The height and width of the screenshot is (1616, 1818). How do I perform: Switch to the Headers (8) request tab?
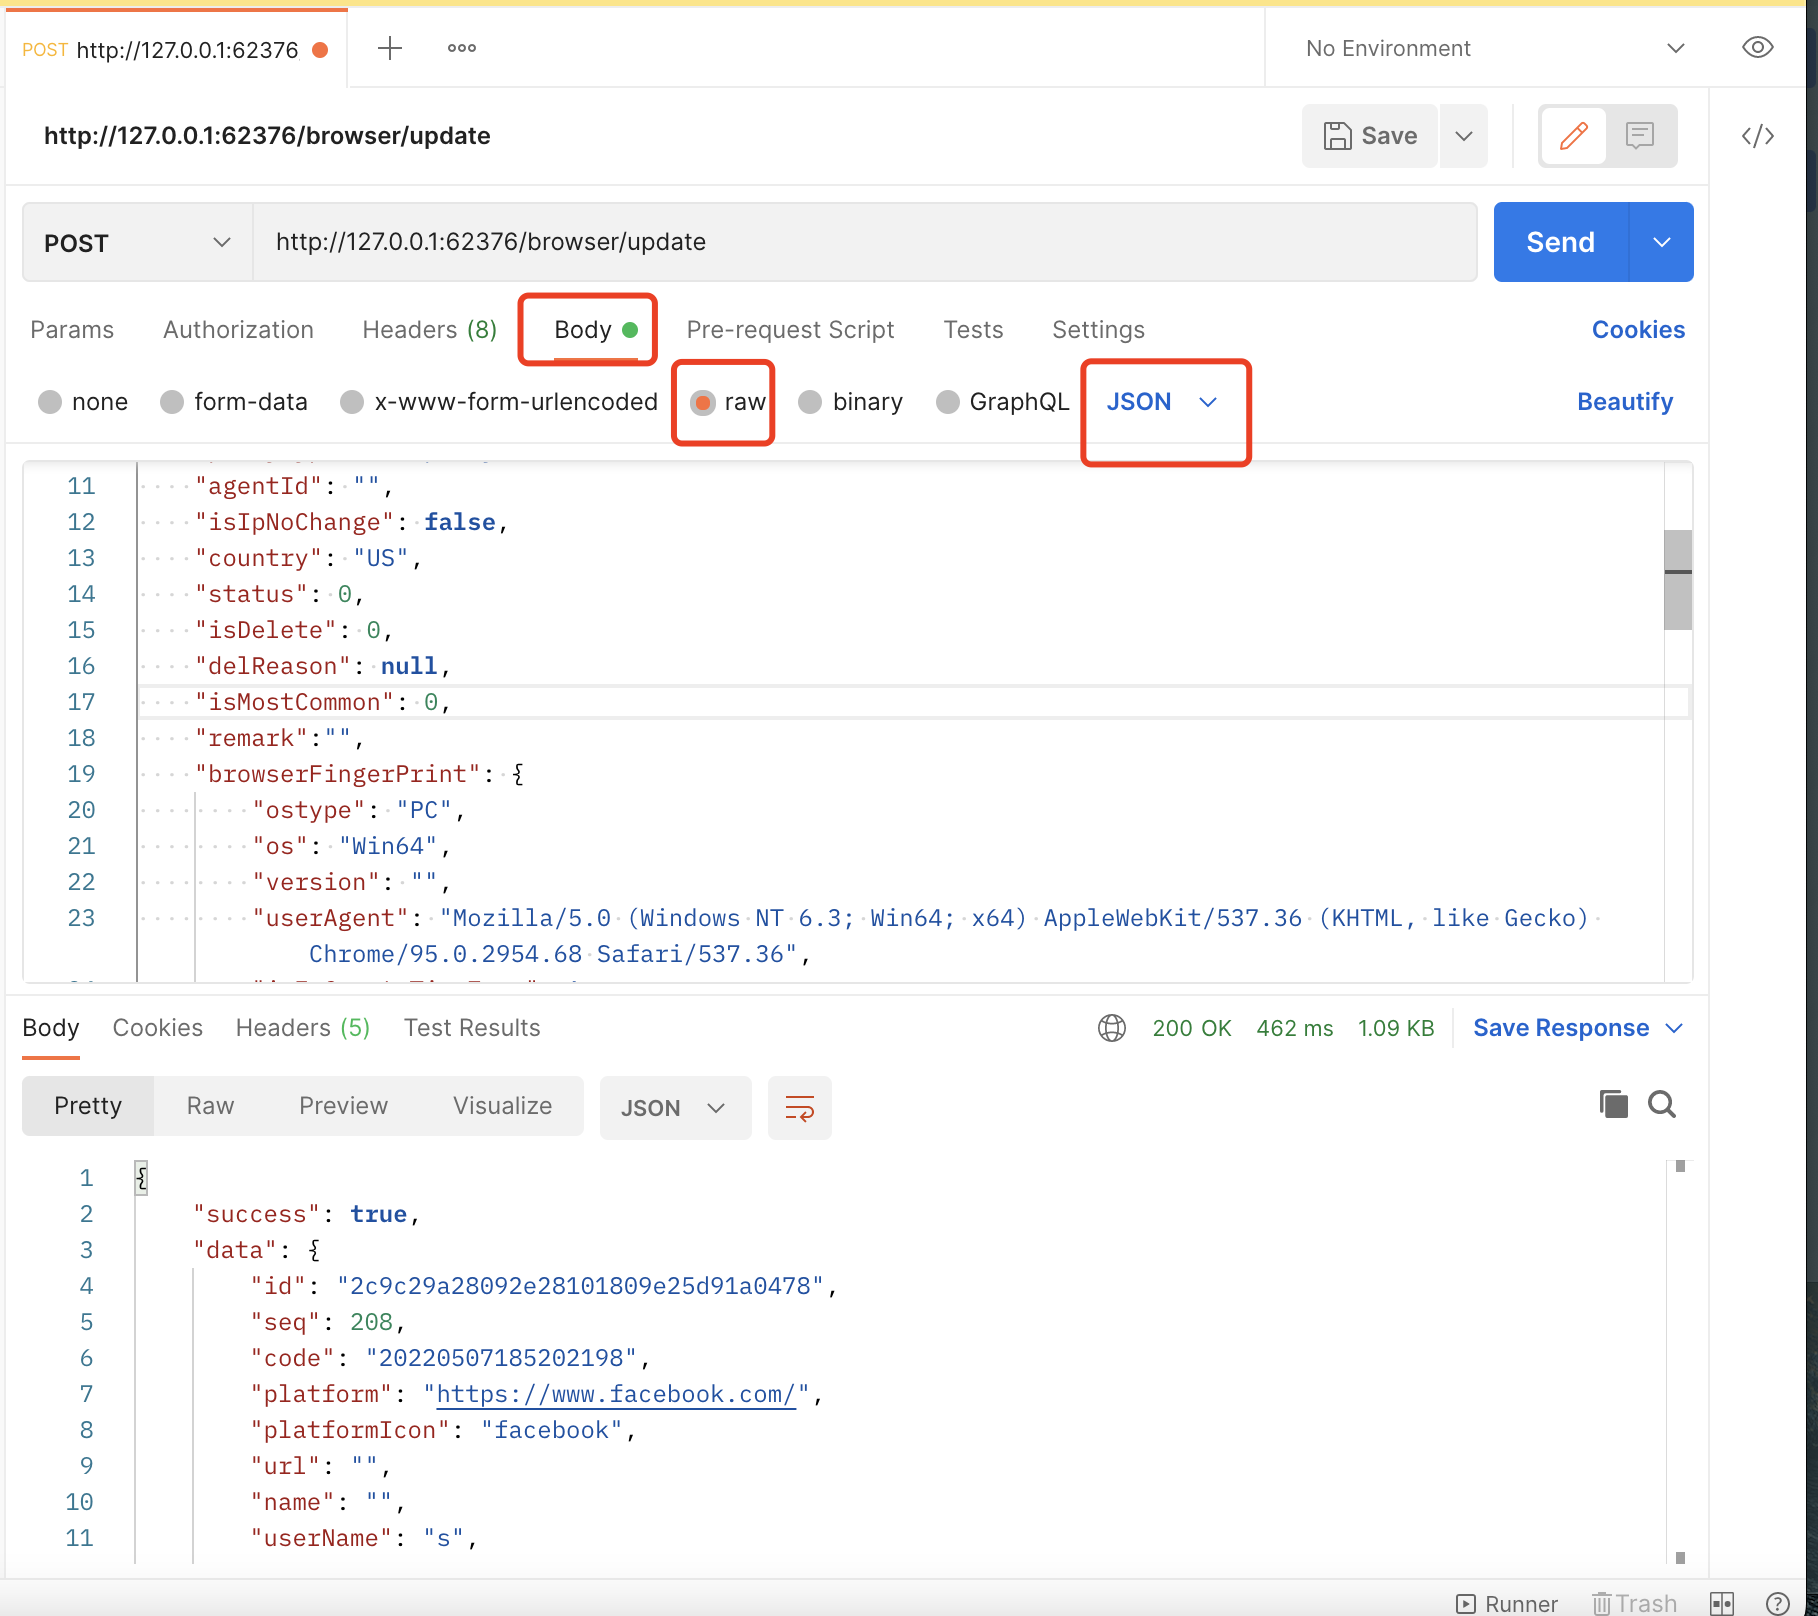429,330
